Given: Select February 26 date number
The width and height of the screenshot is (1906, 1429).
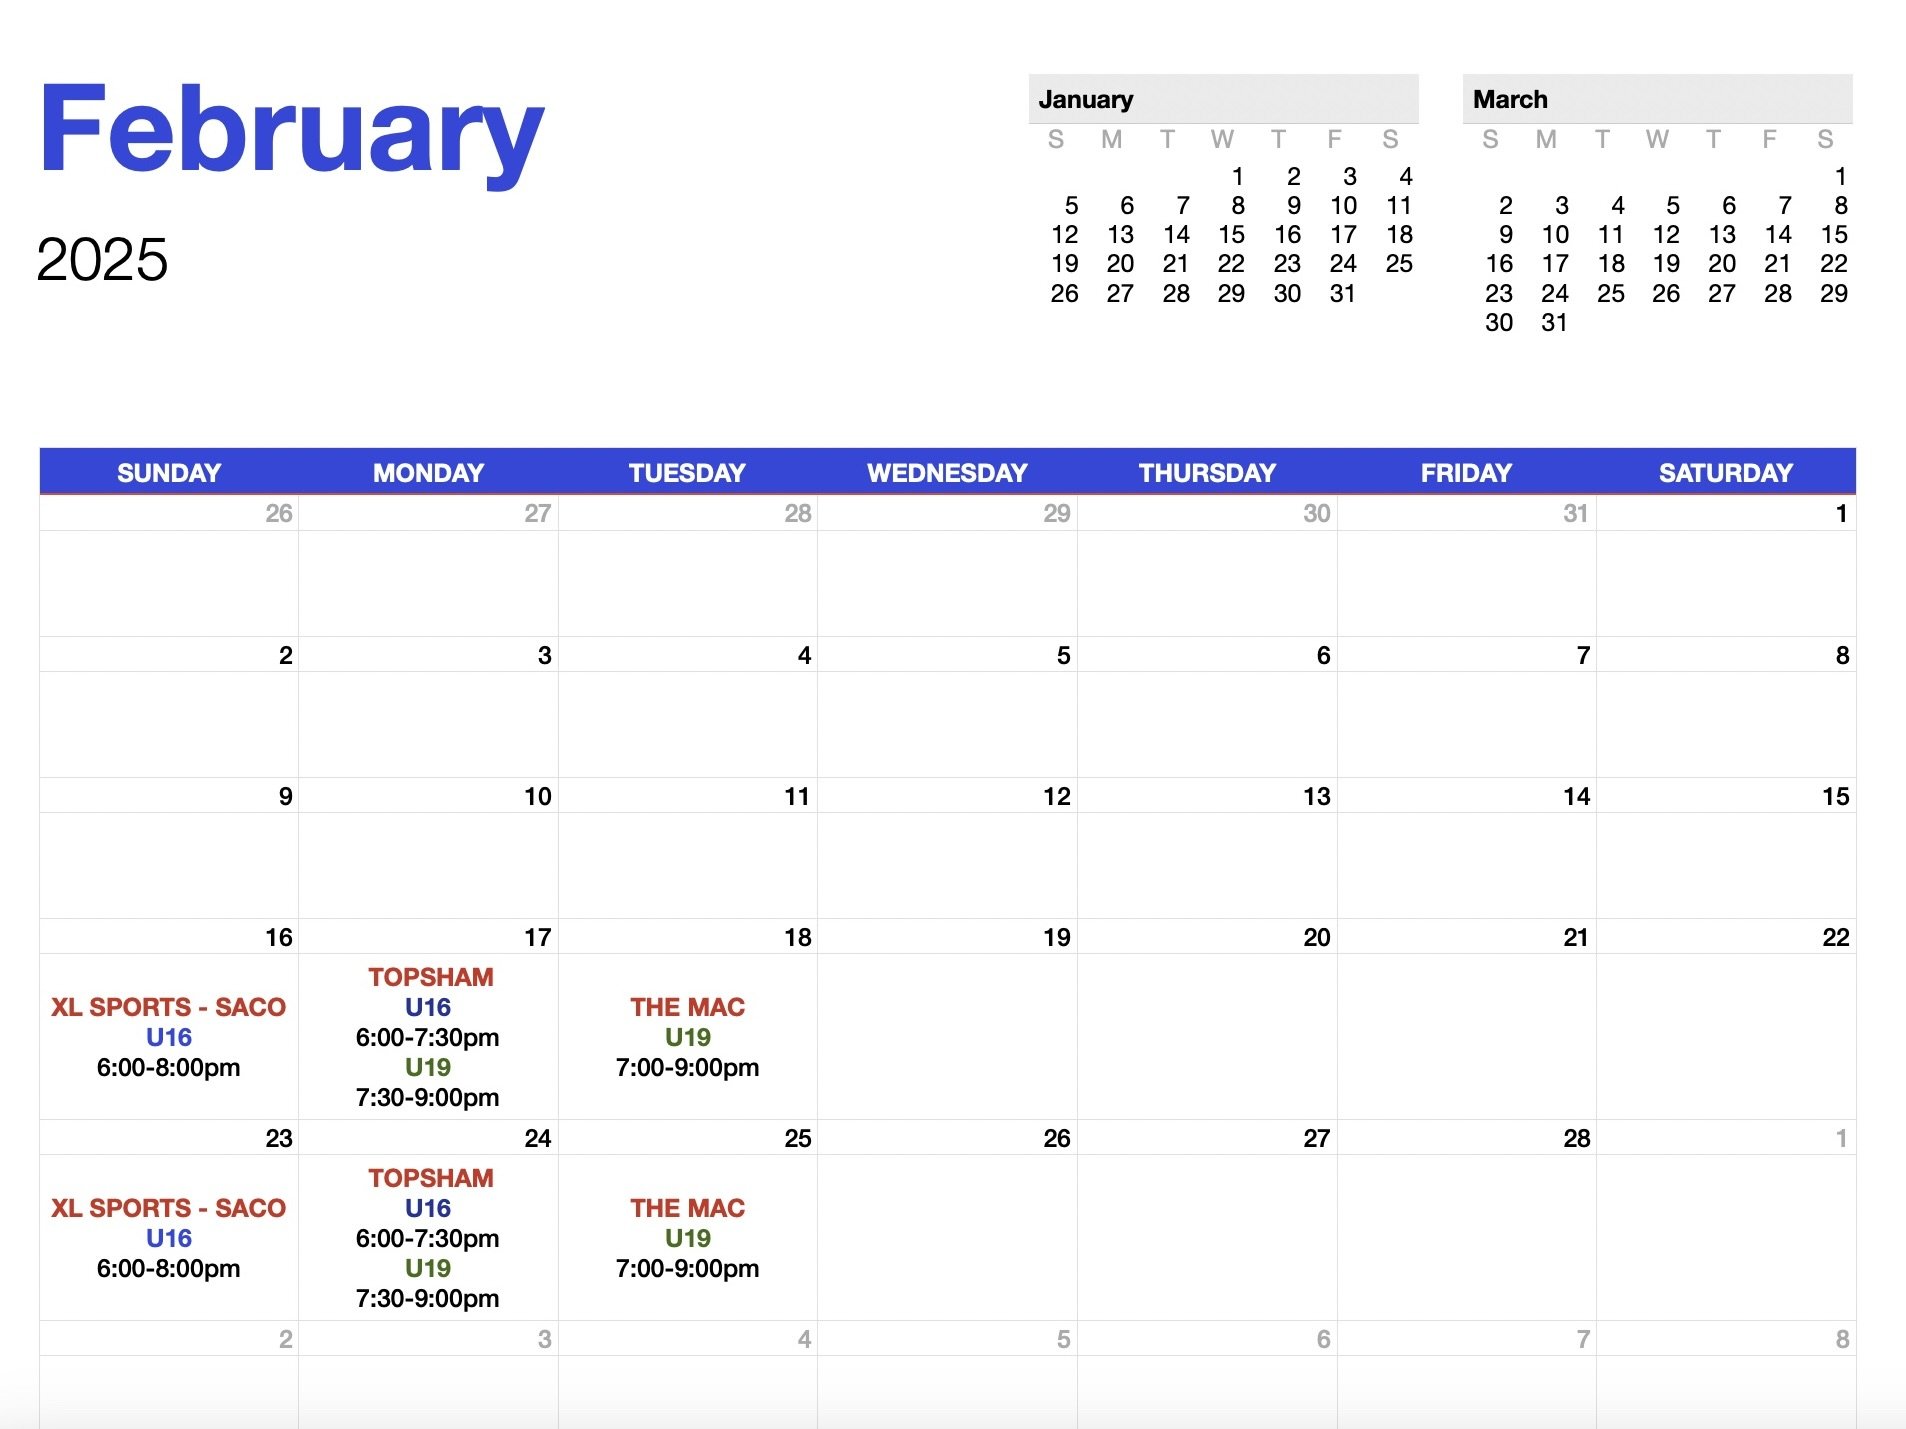Looking at the screenshot, I should (x=1056, y=1139).
